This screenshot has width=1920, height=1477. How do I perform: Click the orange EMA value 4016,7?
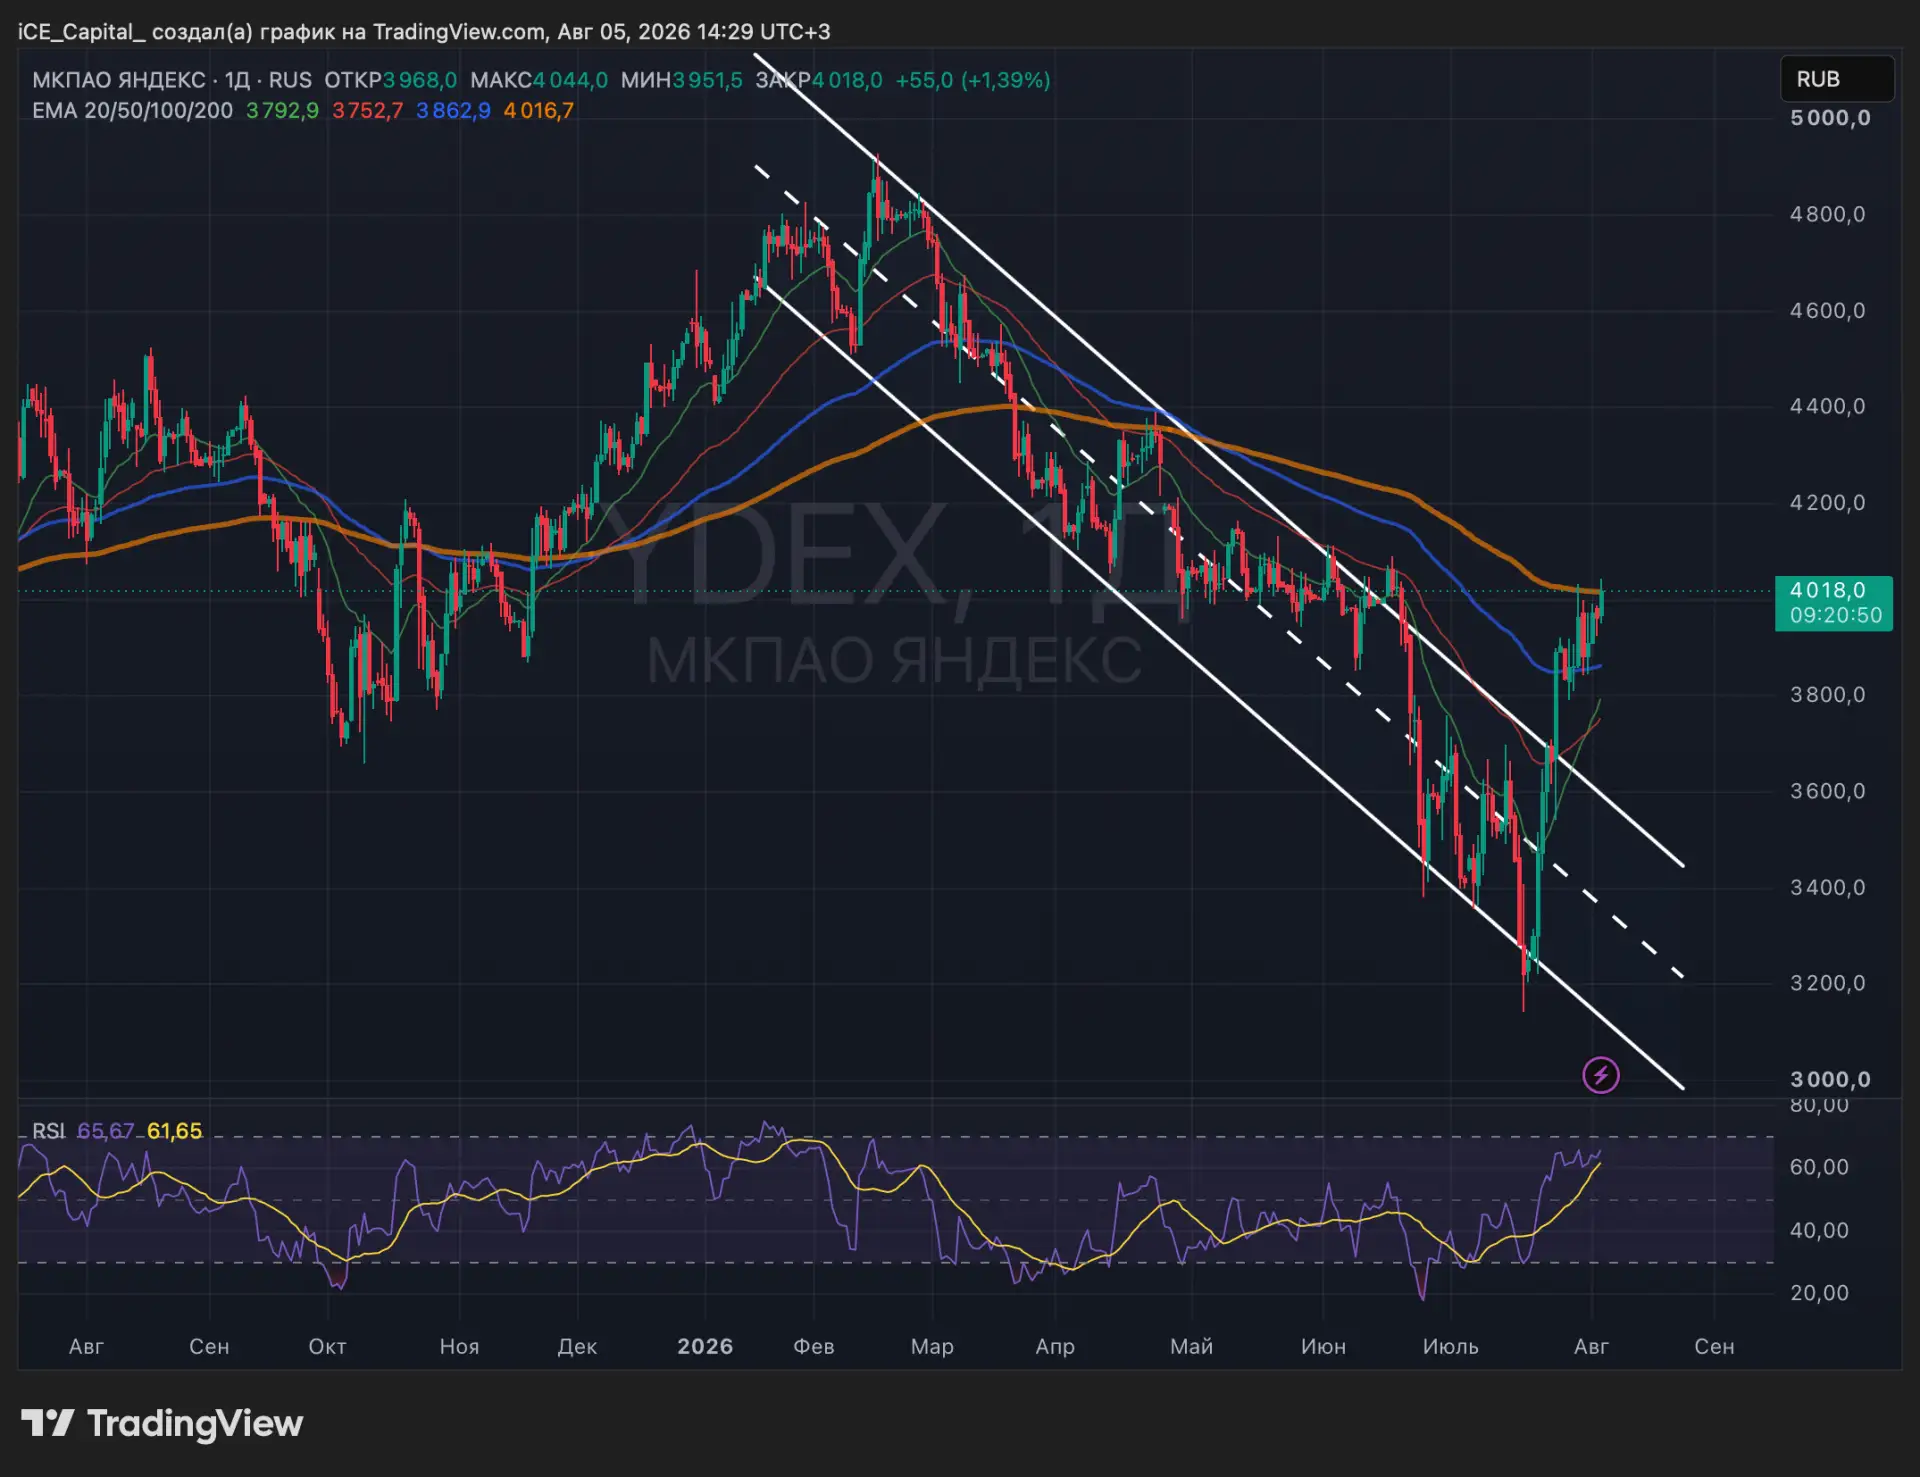pyautogui.click(x=539, y=110)
